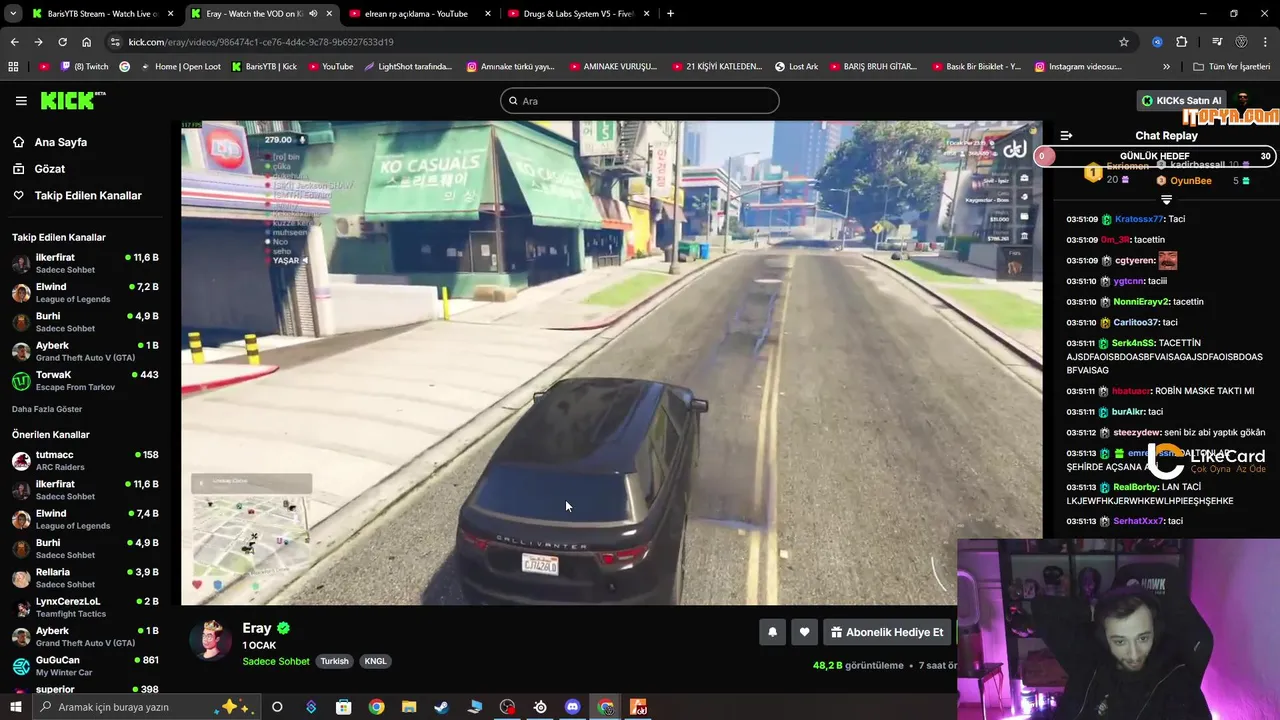Open the browser home page

86,42
